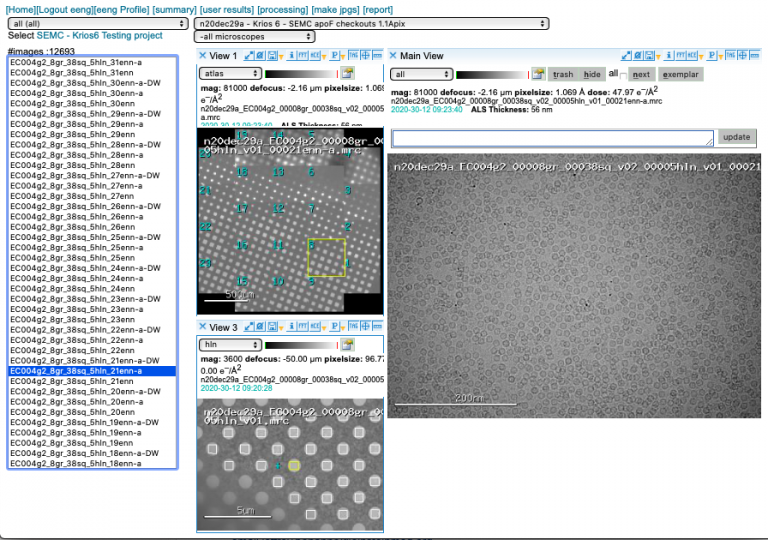Toggle the crosshair target icon in View 1
The width and height of the screenshot is (768, 540).
pos(365,55)
